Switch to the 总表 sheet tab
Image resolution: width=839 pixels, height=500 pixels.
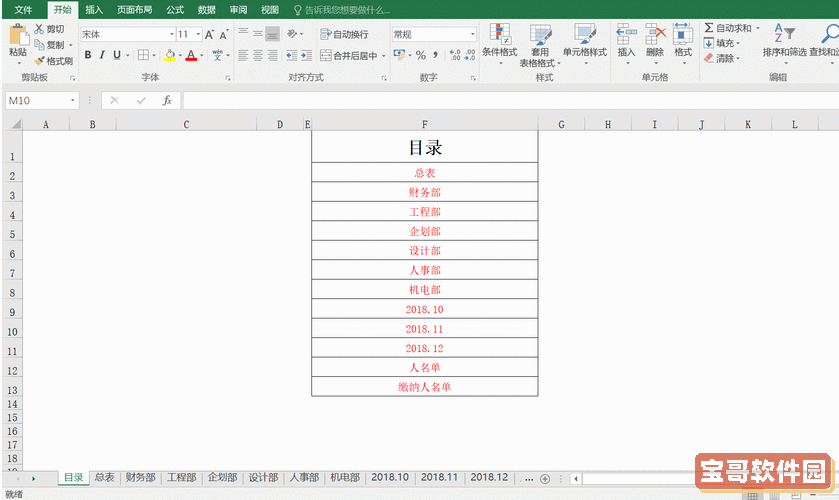[x=104, y=477]
